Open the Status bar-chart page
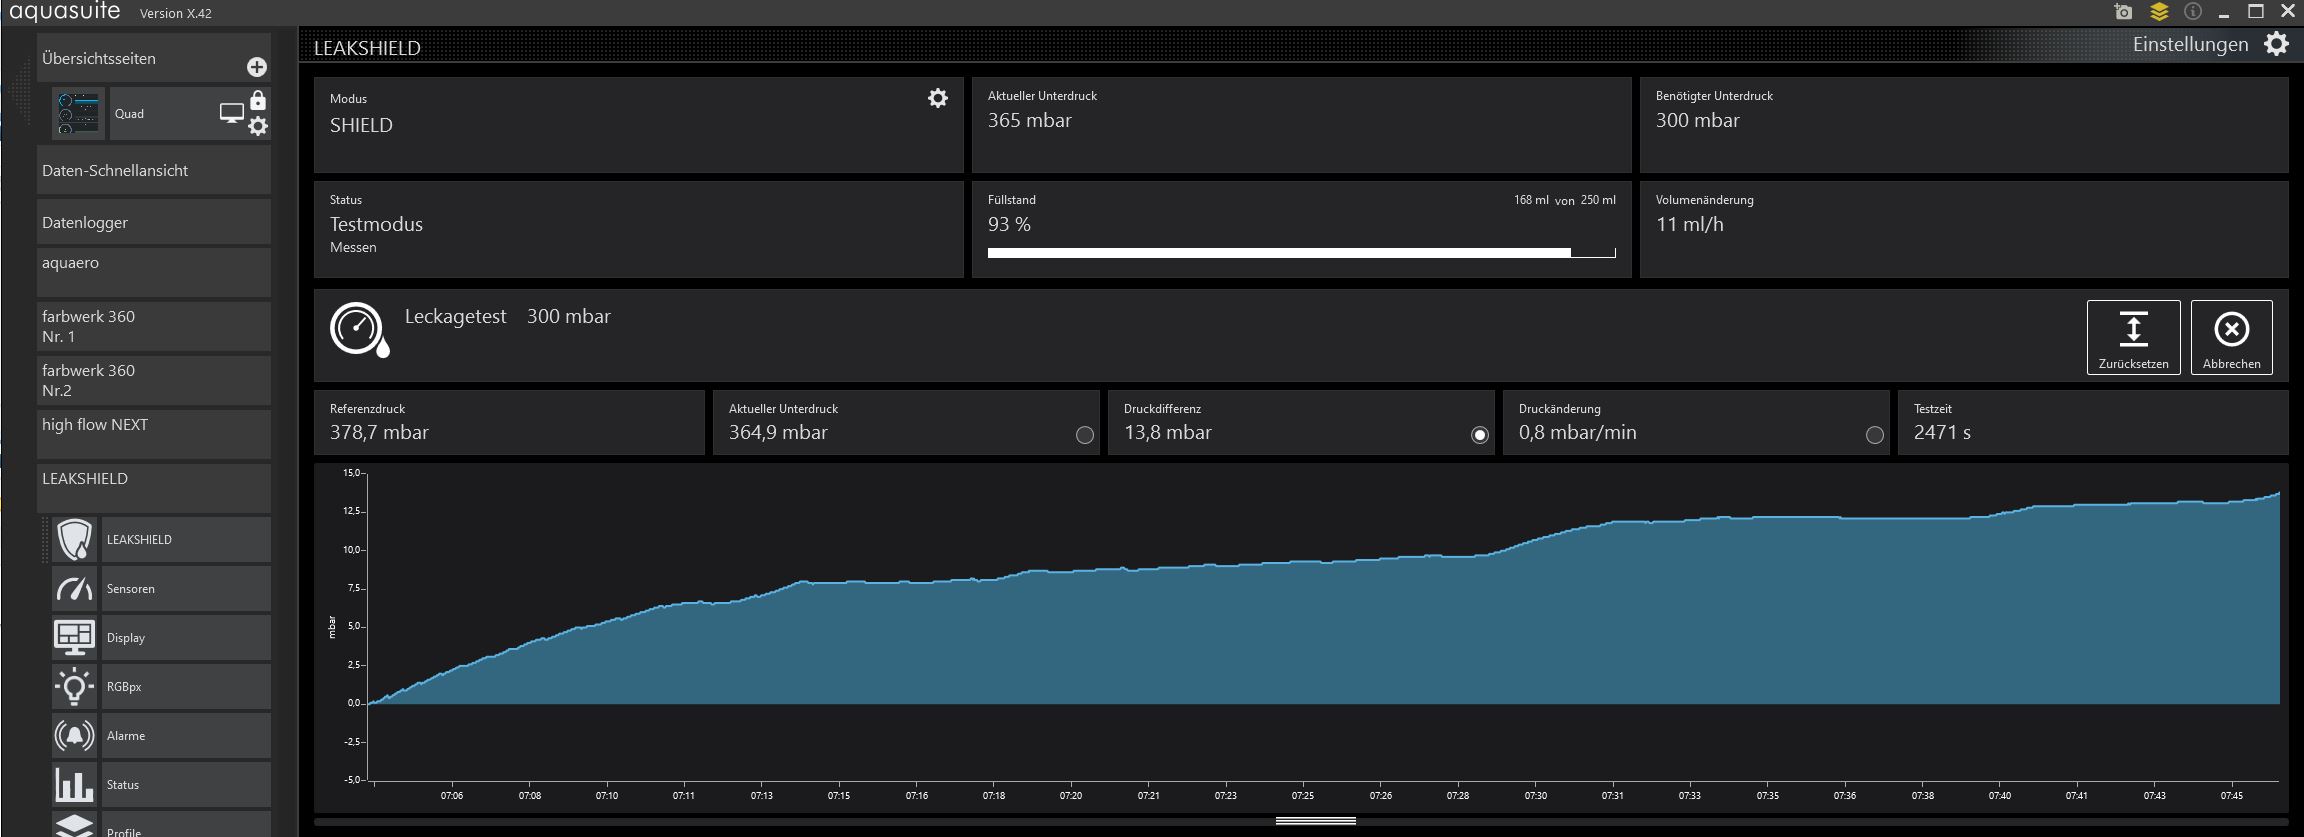This screenshot has height=837, width=2304. (x=161, y=785)
